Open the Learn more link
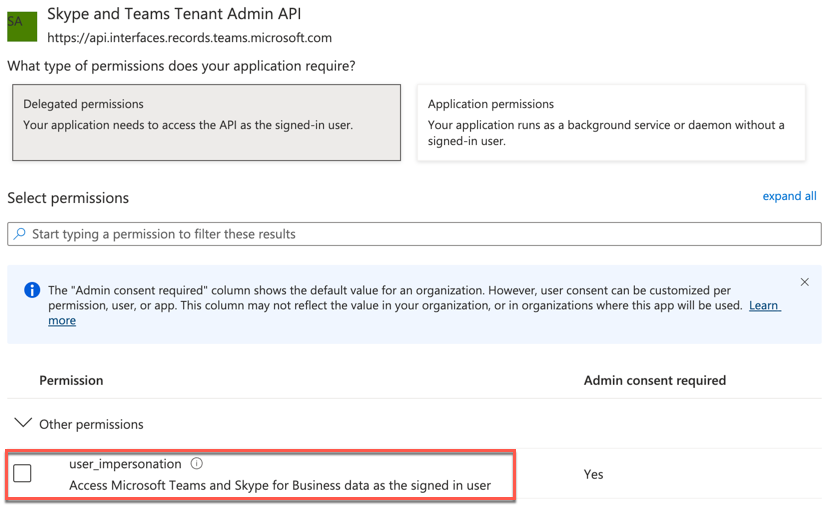This screenshot has width=835, height=505. tap(765, 306)
